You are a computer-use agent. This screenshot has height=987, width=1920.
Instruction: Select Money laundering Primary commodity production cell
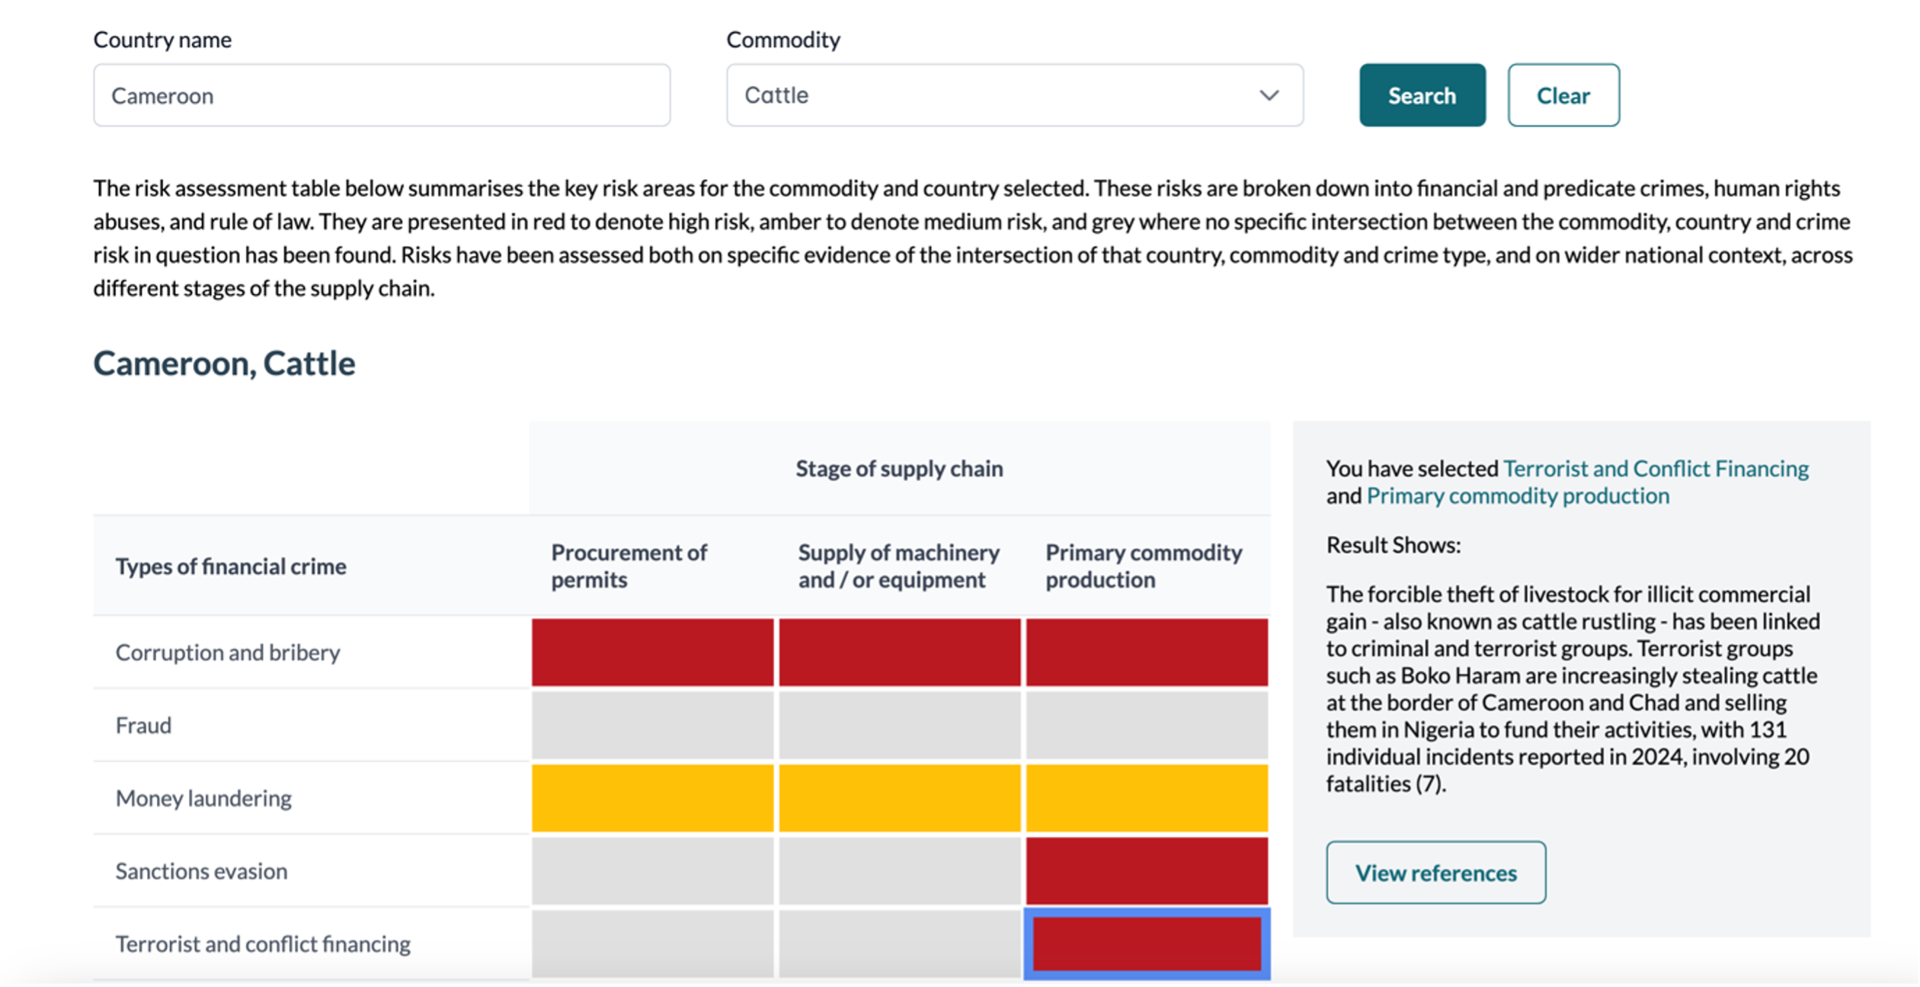(x=1147, y=798)
